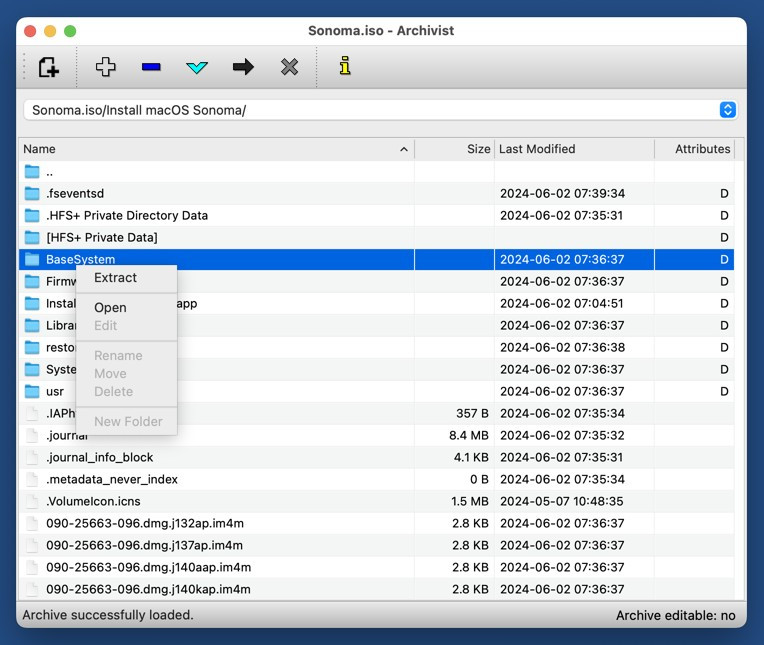Click the folder icon of BaseSystem
Screen dimensions: 764x645
[x=32, y=259]
